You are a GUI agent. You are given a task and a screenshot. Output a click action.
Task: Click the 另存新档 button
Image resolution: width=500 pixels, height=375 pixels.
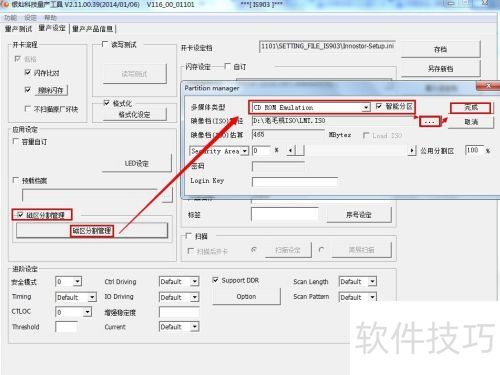pos(440,69)
